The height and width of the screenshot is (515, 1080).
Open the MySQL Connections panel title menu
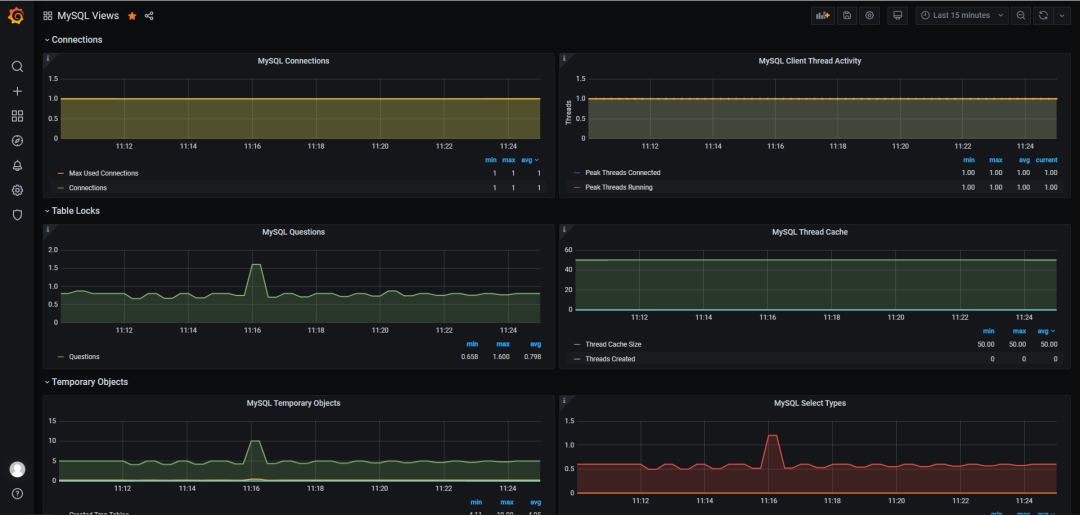(x=293, y=61)
